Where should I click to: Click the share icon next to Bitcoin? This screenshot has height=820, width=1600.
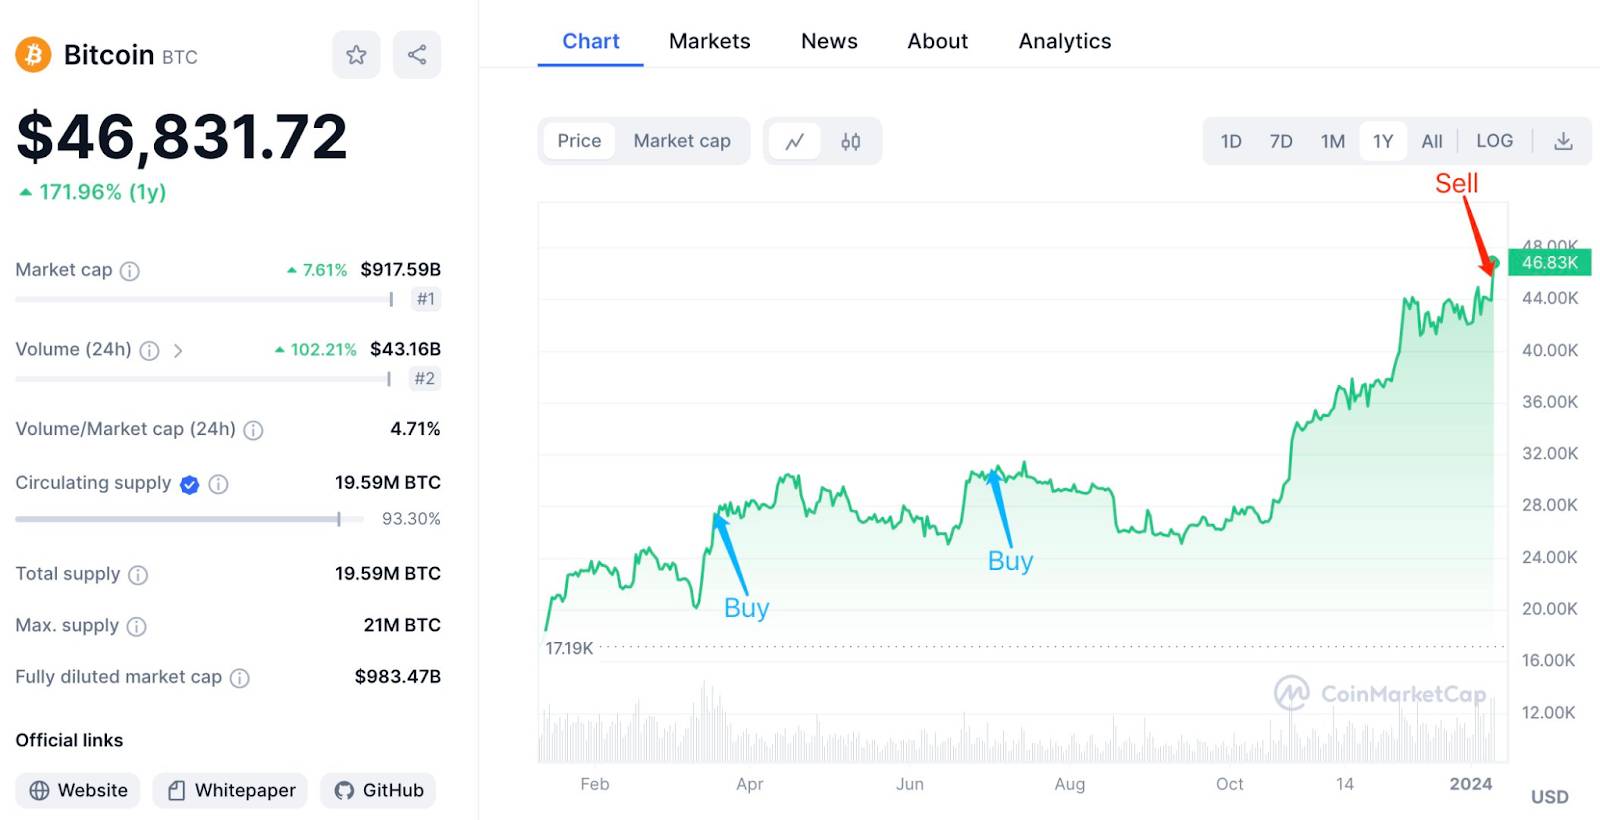click(417, 55)
